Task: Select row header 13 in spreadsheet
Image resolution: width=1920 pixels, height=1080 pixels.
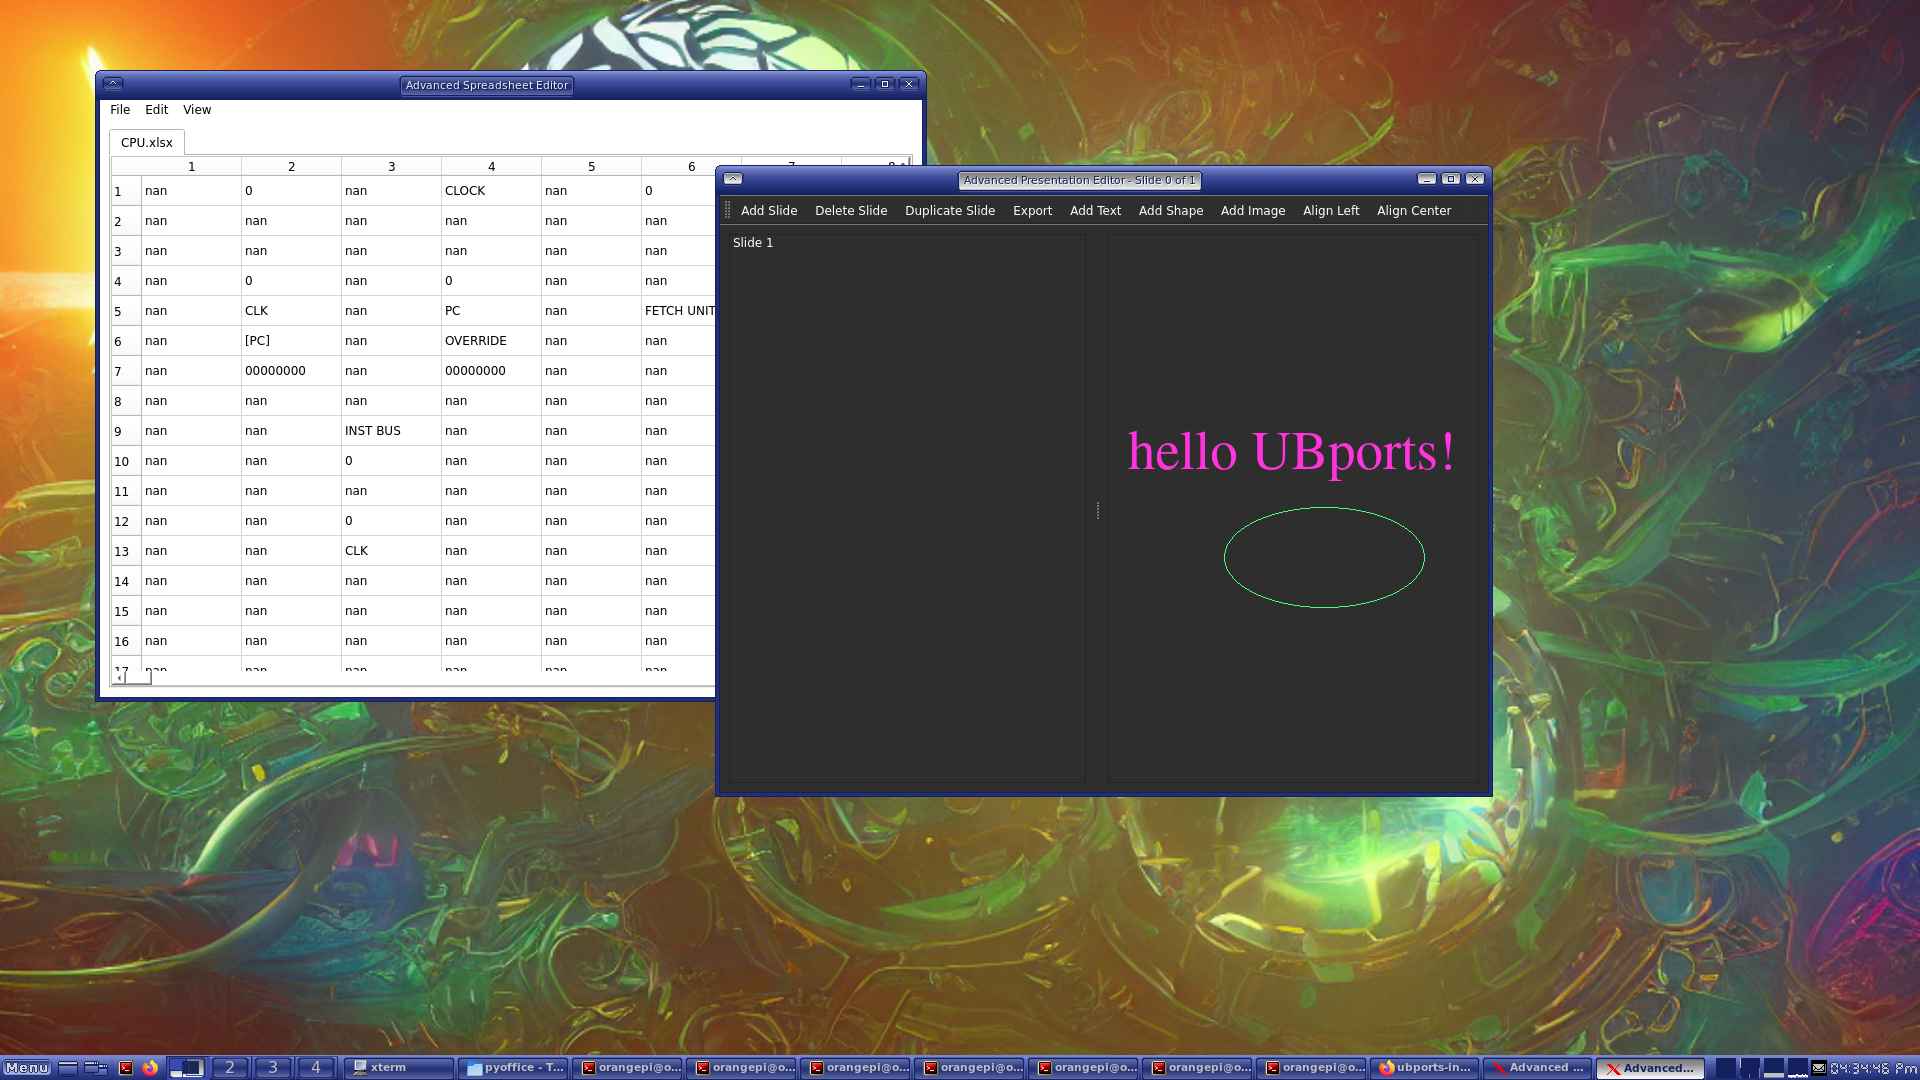Action: point(126,551)
